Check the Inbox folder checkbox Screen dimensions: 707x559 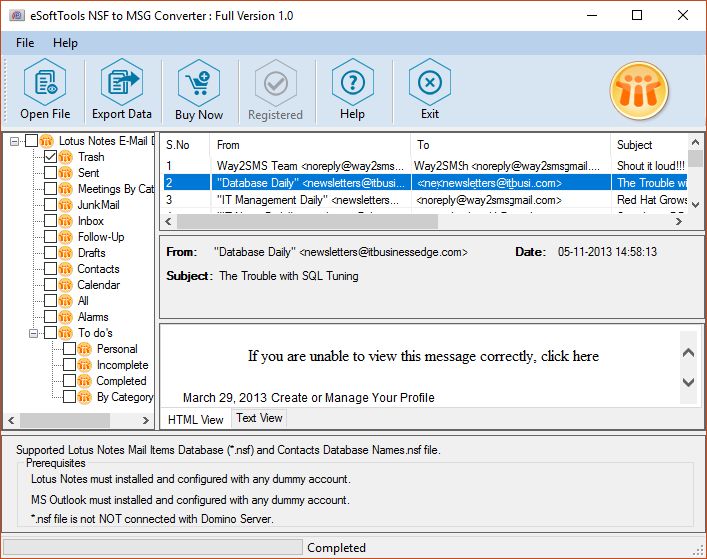click(x=50, y=221)
